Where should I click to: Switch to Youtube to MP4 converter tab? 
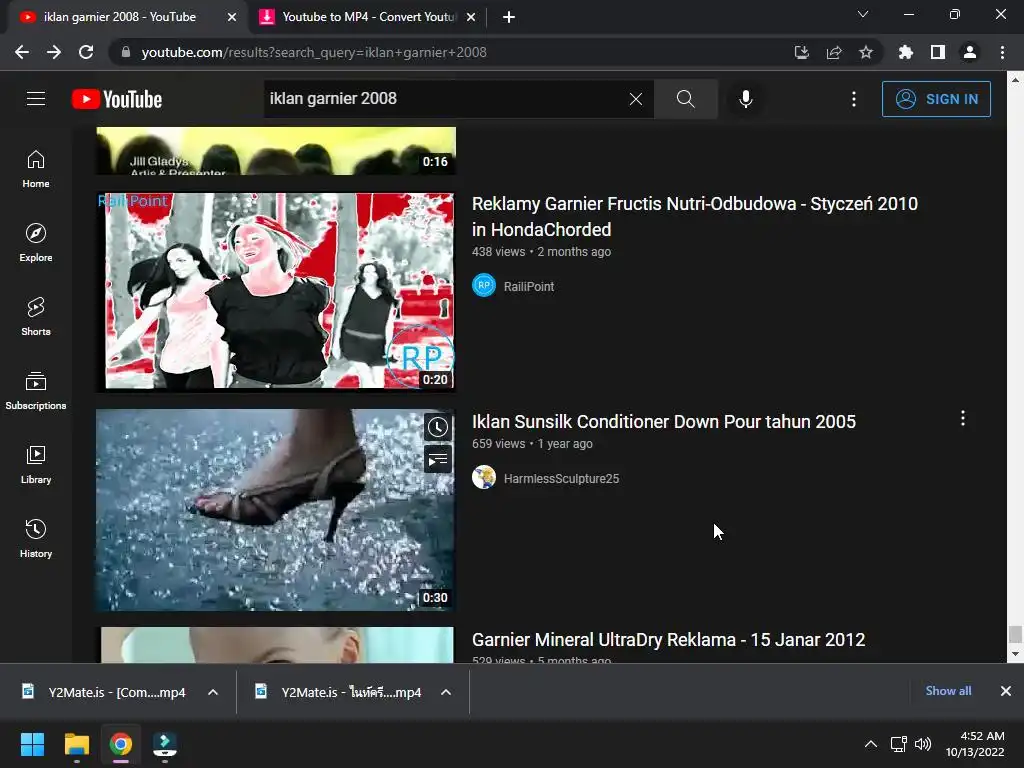pos(369,17)
